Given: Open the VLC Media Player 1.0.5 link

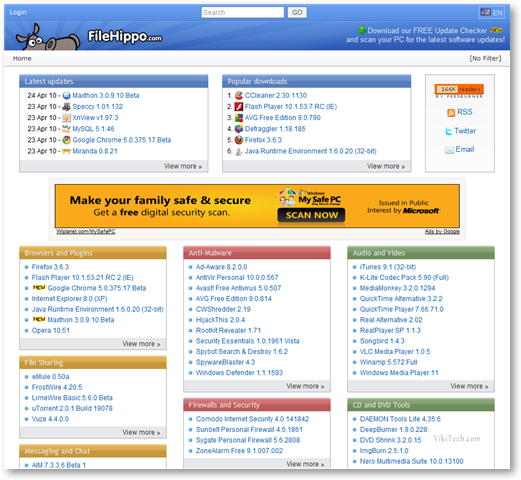Looking at the screenshot, I should 395,351.
